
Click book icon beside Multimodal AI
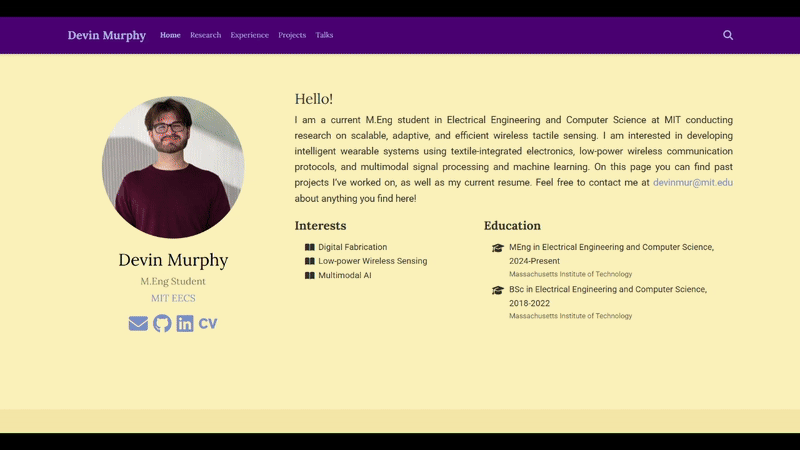click(310, 275)
